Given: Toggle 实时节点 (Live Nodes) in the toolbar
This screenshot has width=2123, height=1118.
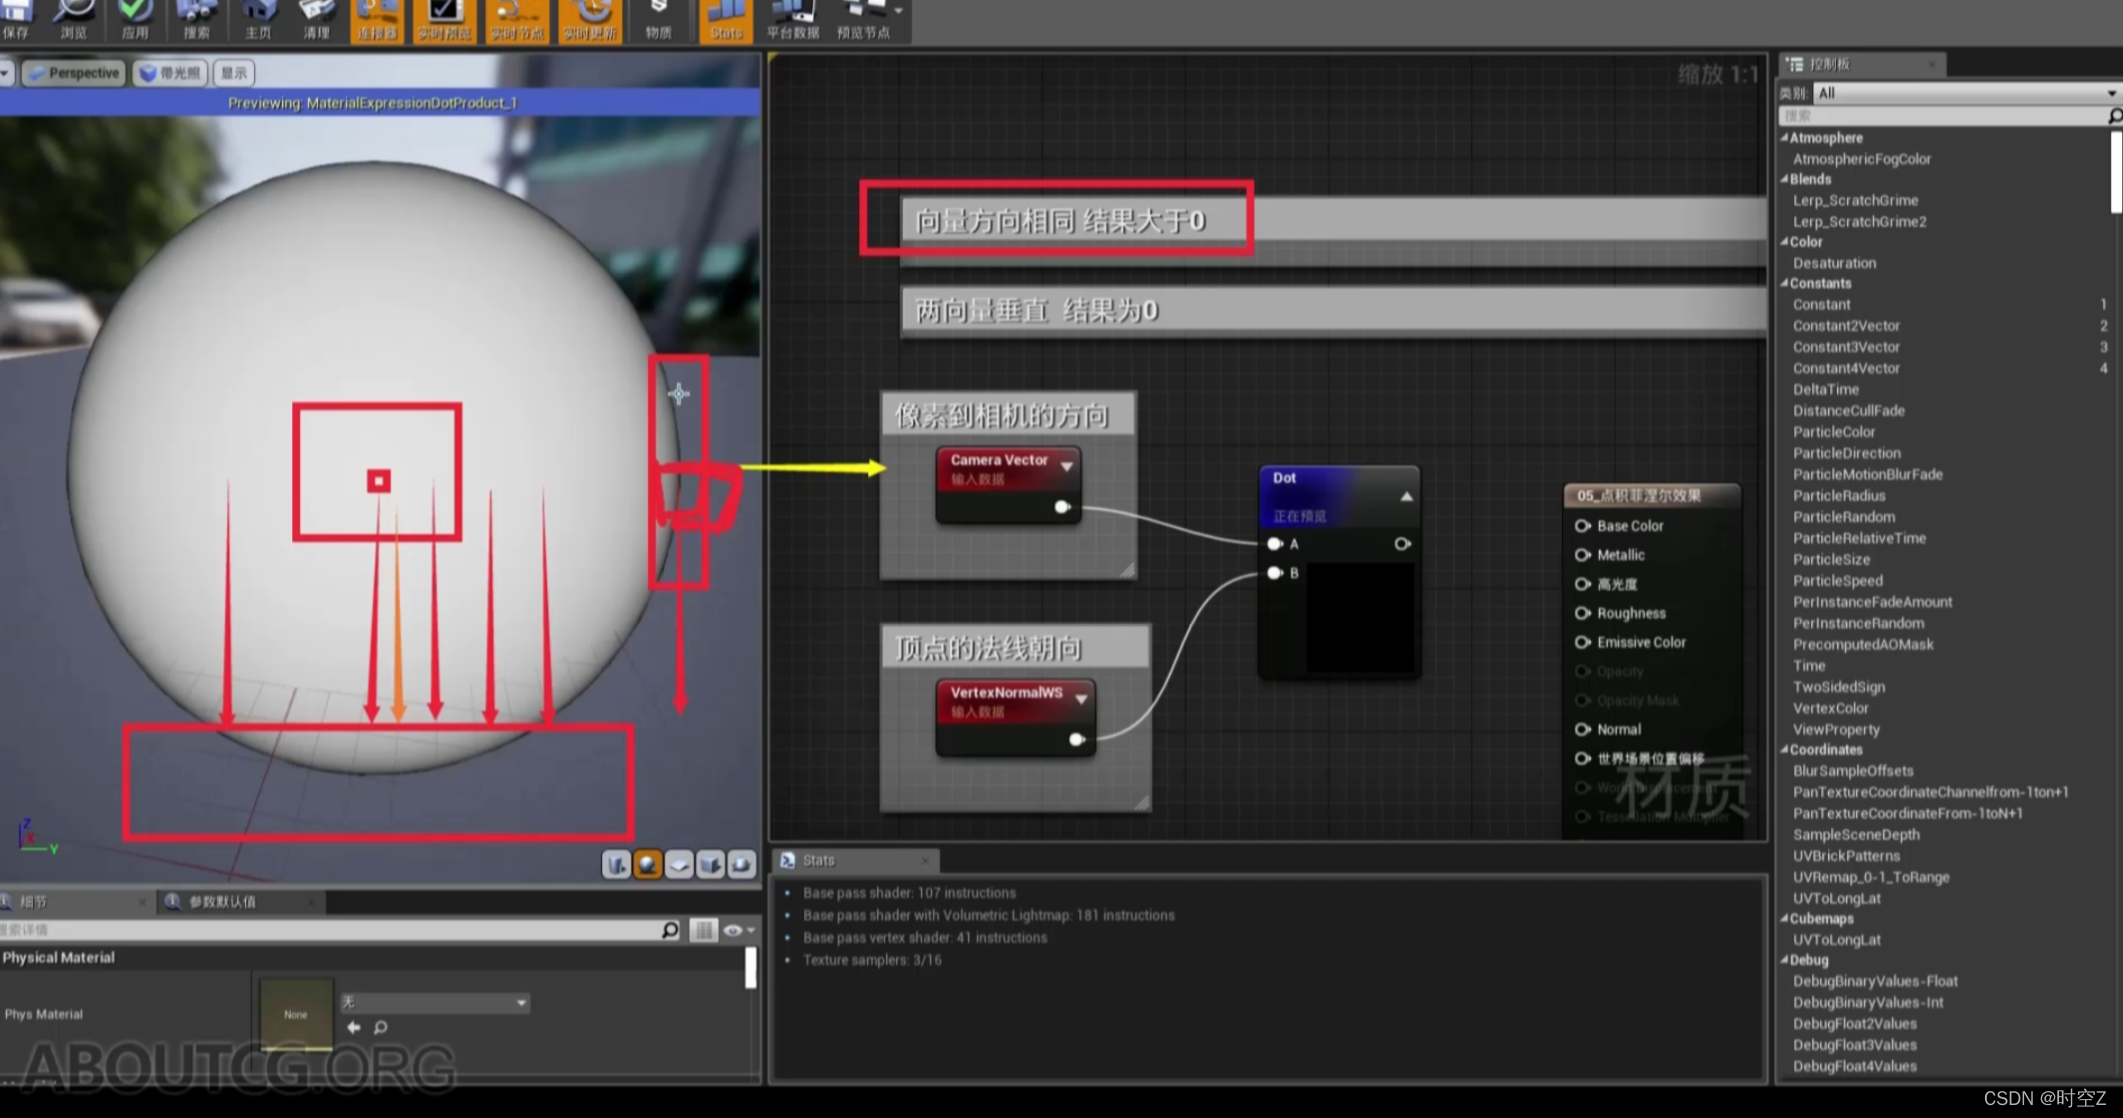Looking at the screenshot, I should (516, 16).
